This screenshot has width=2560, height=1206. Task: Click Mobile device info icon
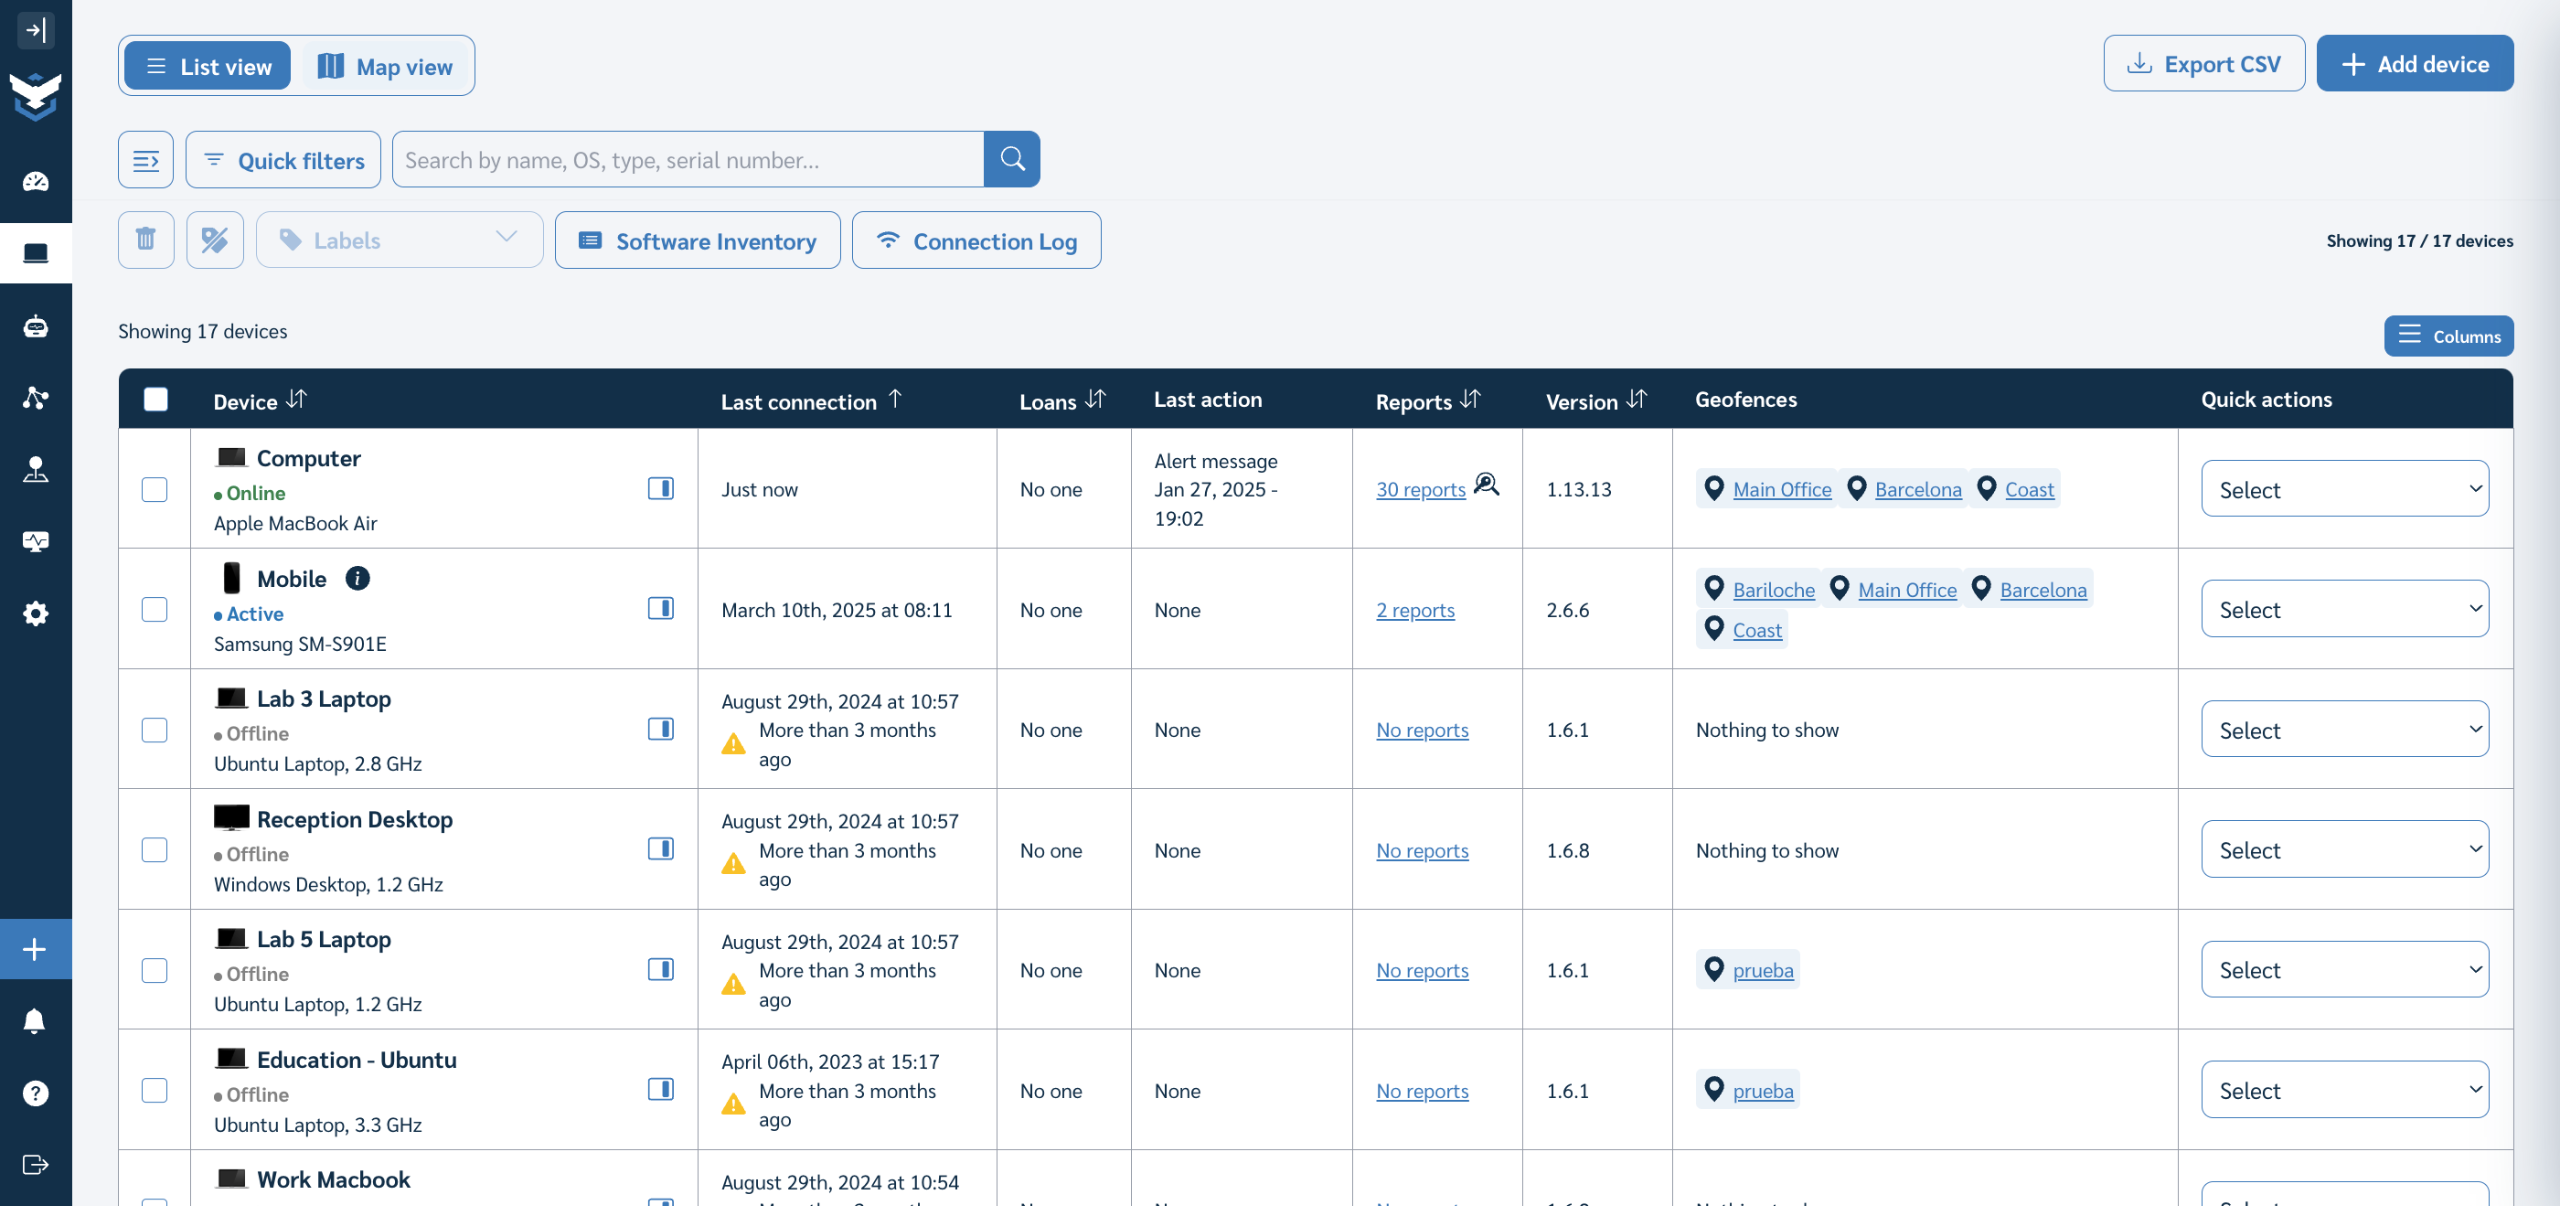point(357,578)
